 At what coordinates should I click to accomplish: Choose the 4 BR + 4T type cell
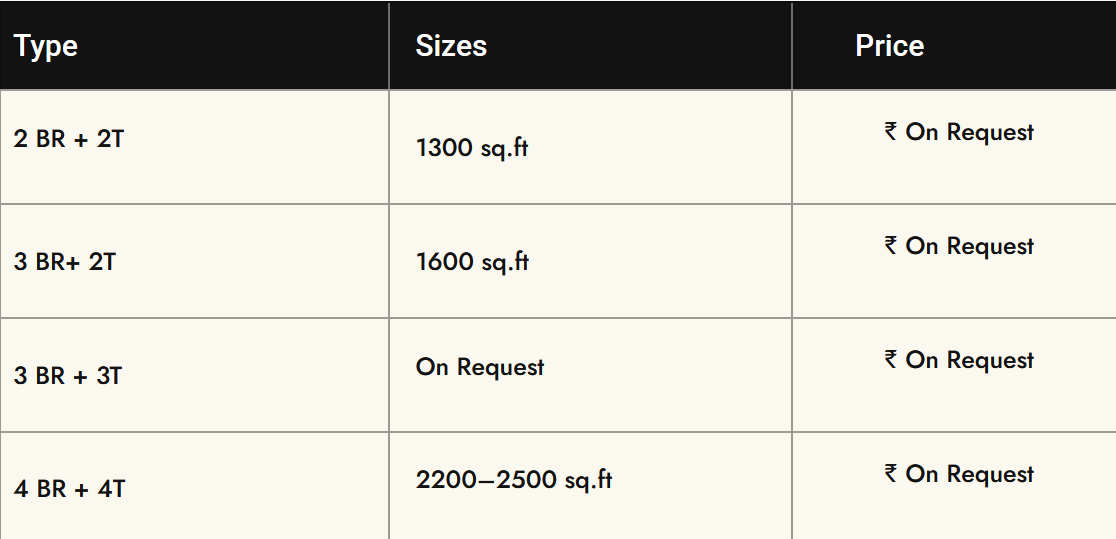(x=70, y=490)
